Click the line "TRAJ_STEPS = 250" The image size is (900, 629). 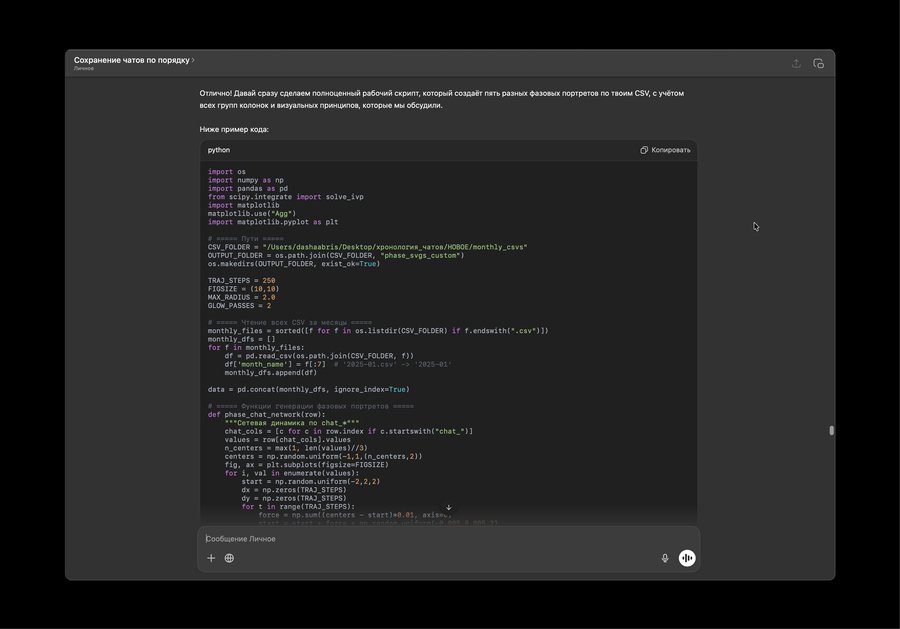tap(242, 280)
